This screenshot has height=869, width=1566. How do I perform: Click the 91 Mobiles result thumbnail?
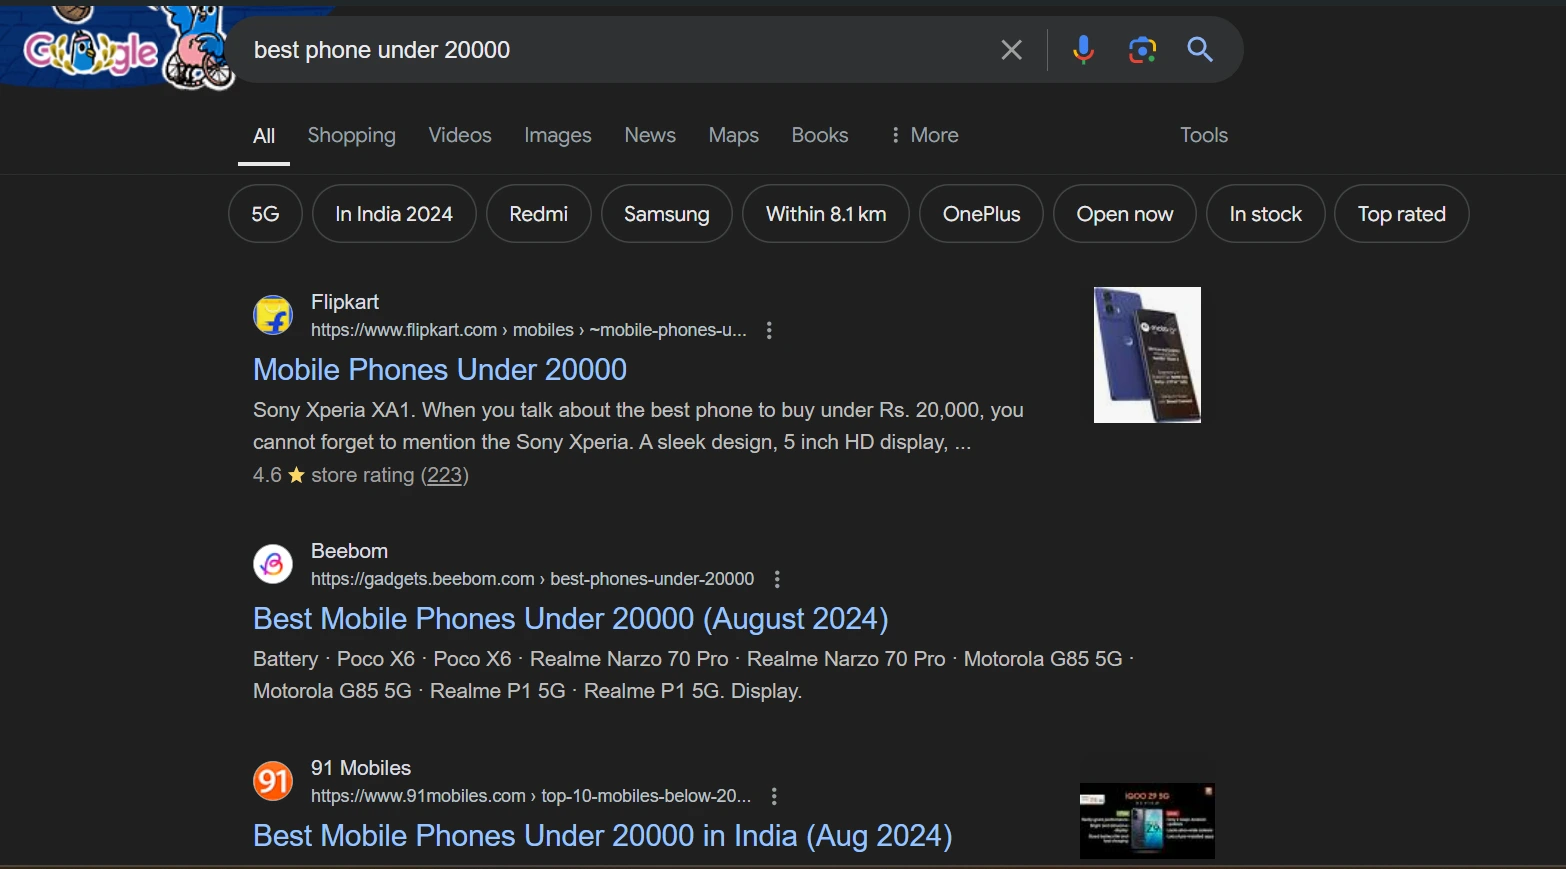click(1147, 821)
